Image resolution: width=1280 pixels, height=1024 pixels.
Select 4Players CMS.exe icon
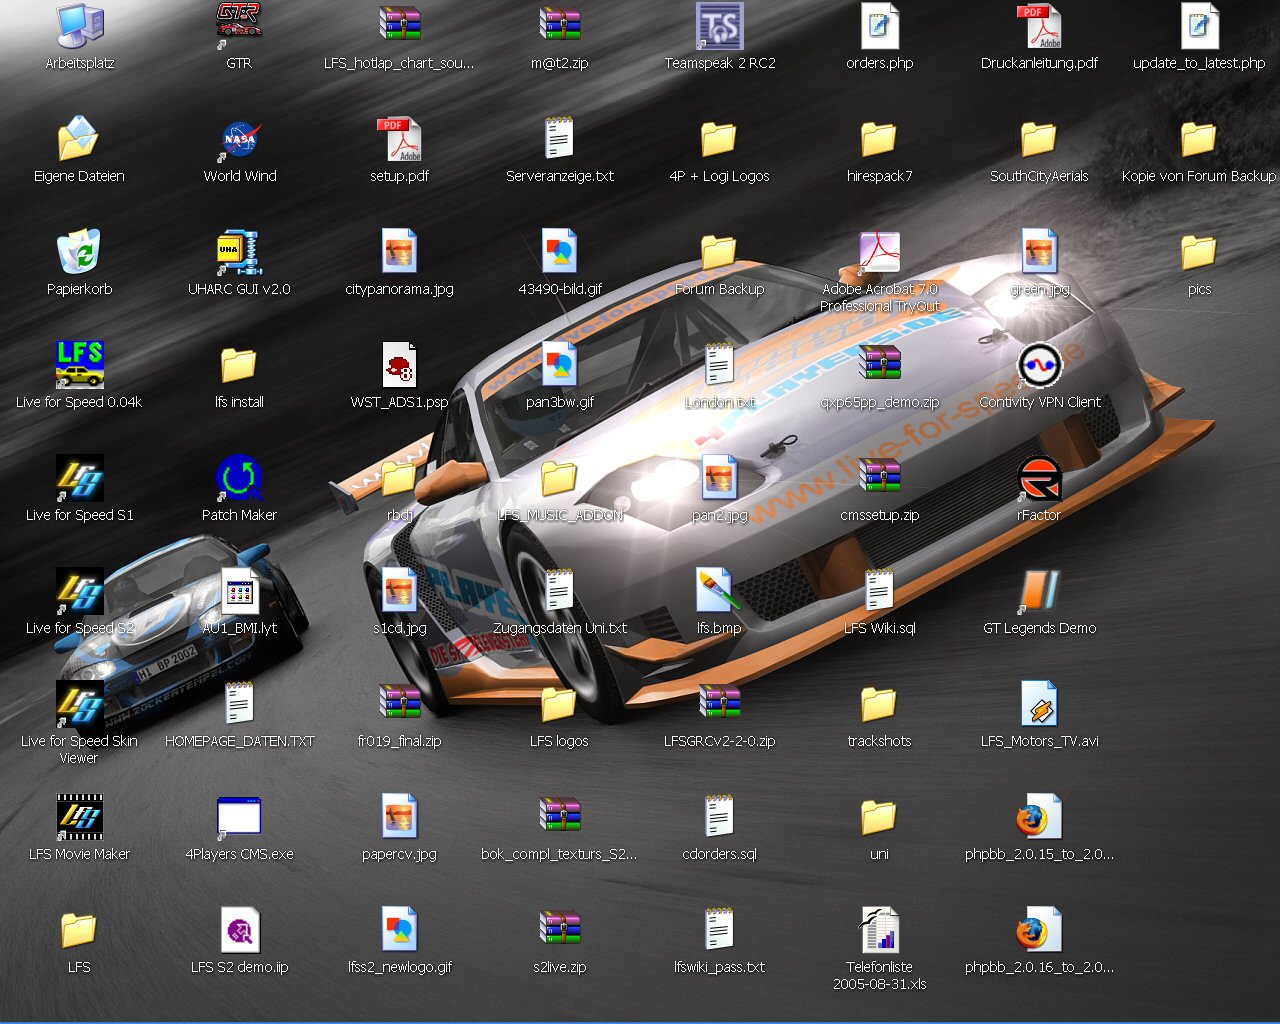coord(239,818)
